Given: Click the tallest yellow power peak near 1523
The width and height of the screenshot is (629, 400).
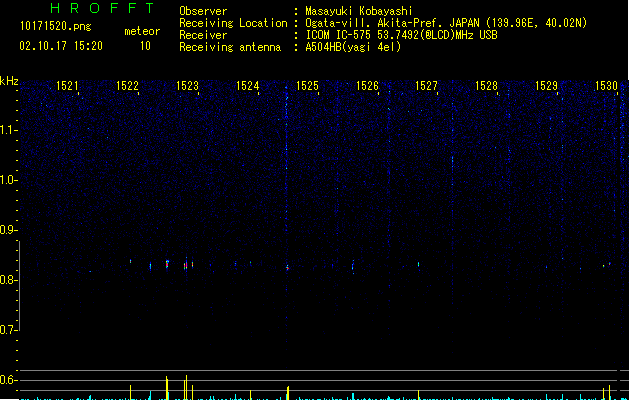Looking at the screenshot, I should (186, 387).
